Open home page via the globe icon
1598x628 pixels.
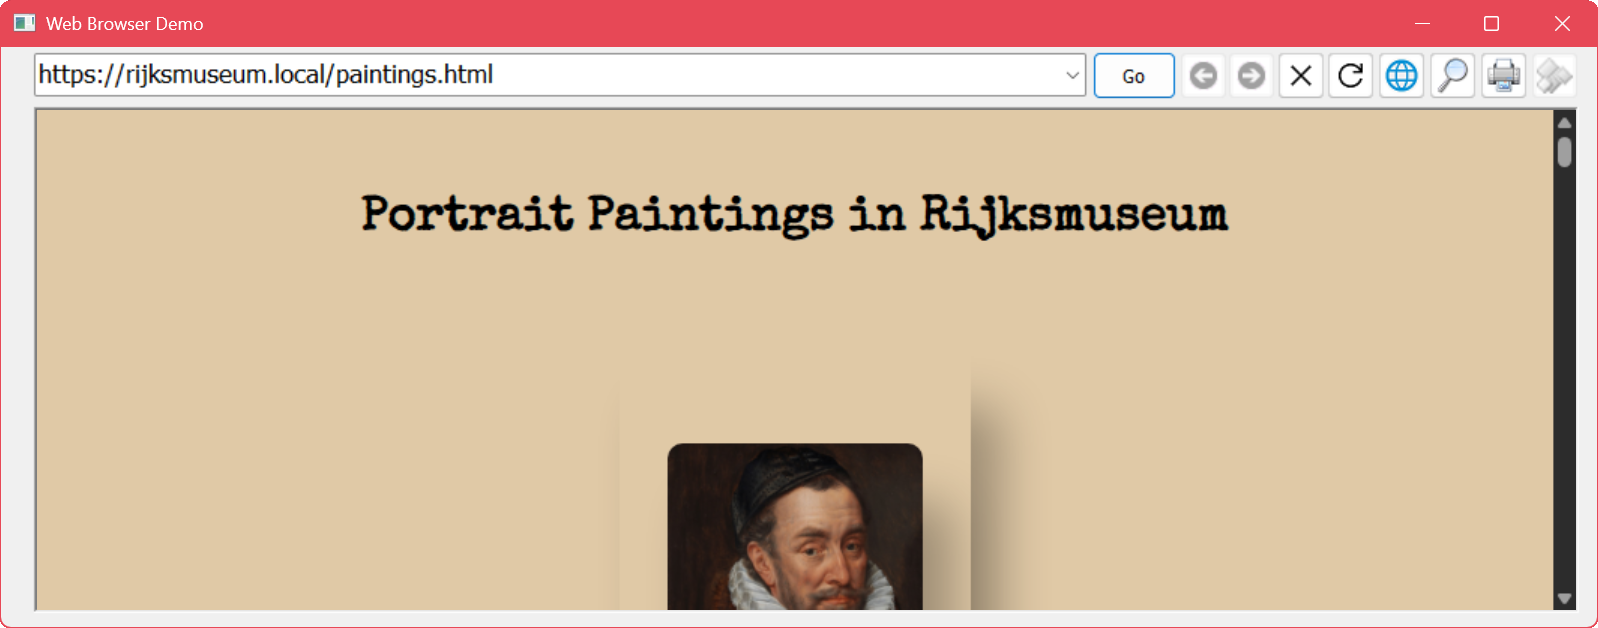pos(1402,76)
